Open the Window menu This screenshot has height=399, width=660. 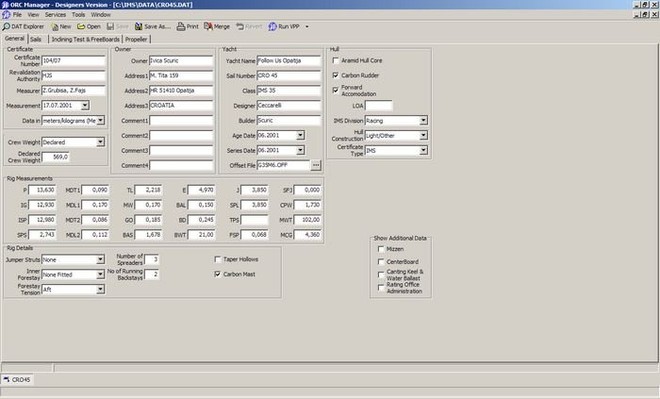point(101,15)
